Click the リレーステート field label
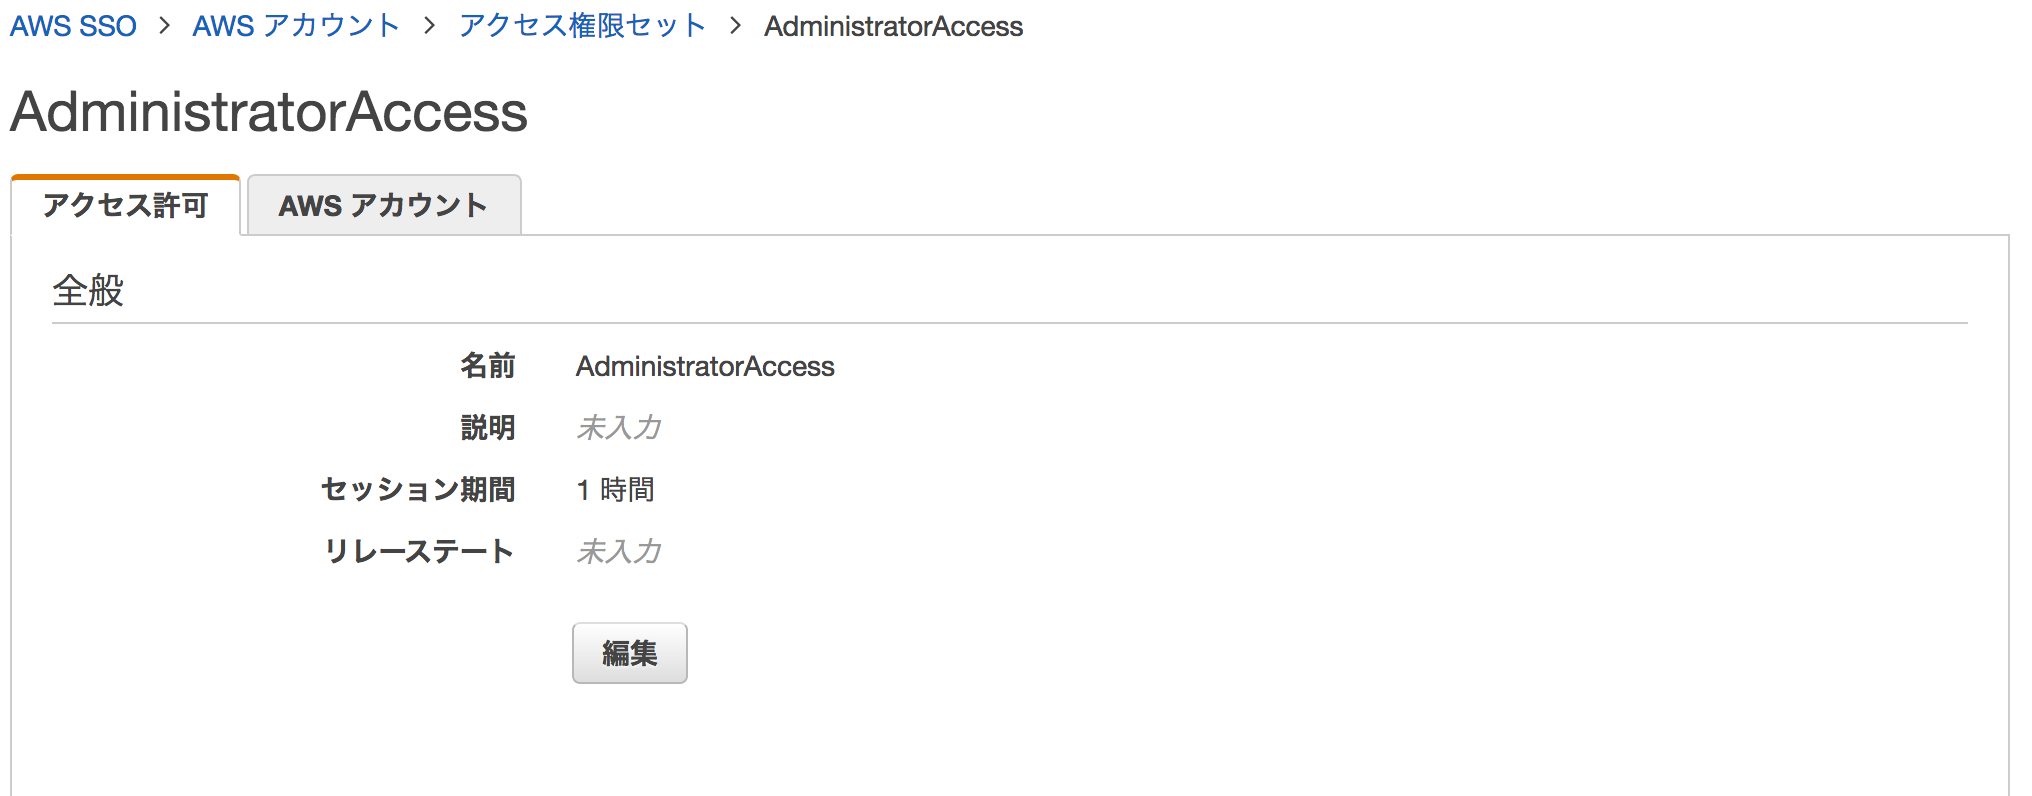 pos(419,551)
